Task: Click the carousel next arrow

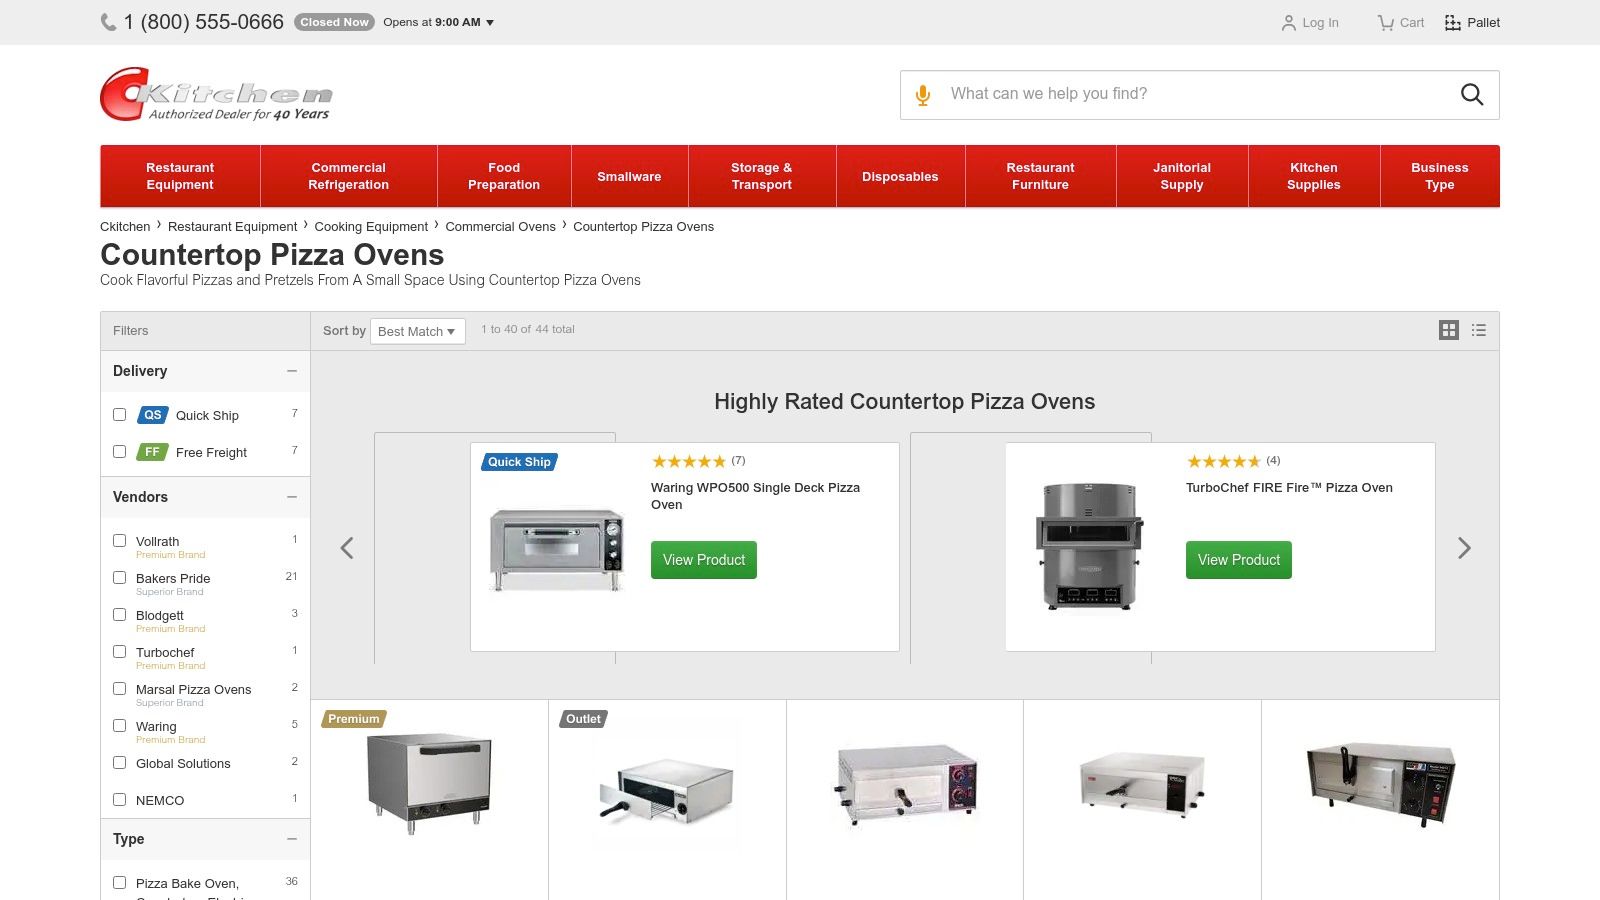Action: (1464, 548)
